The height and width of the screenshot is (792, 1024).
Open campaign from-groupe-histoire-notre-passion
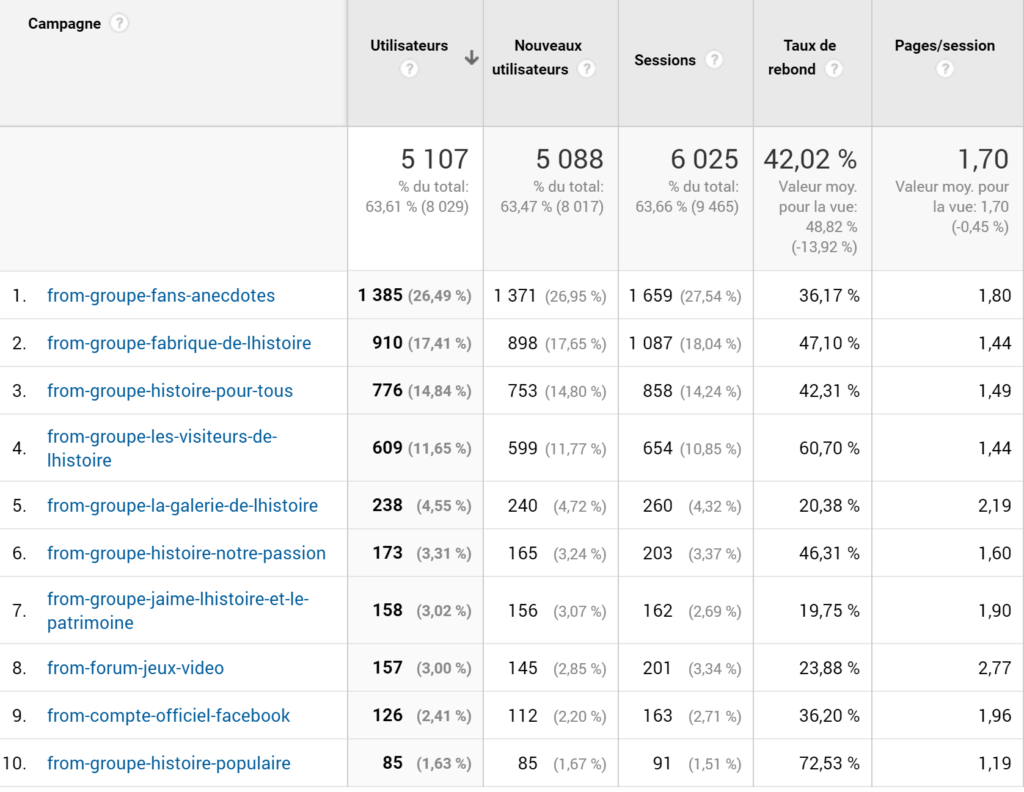[x=186, y=554]
